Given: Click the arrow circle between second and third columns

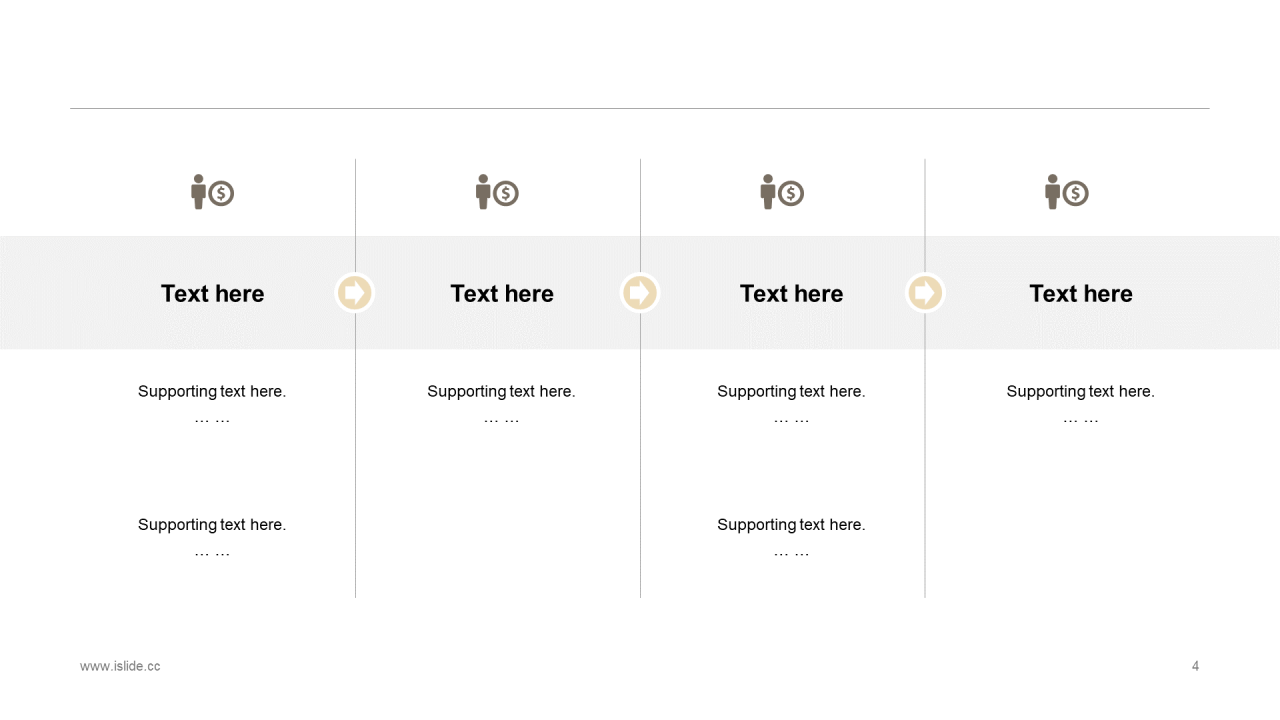Looking at the screenshot, I should [640, 293].
